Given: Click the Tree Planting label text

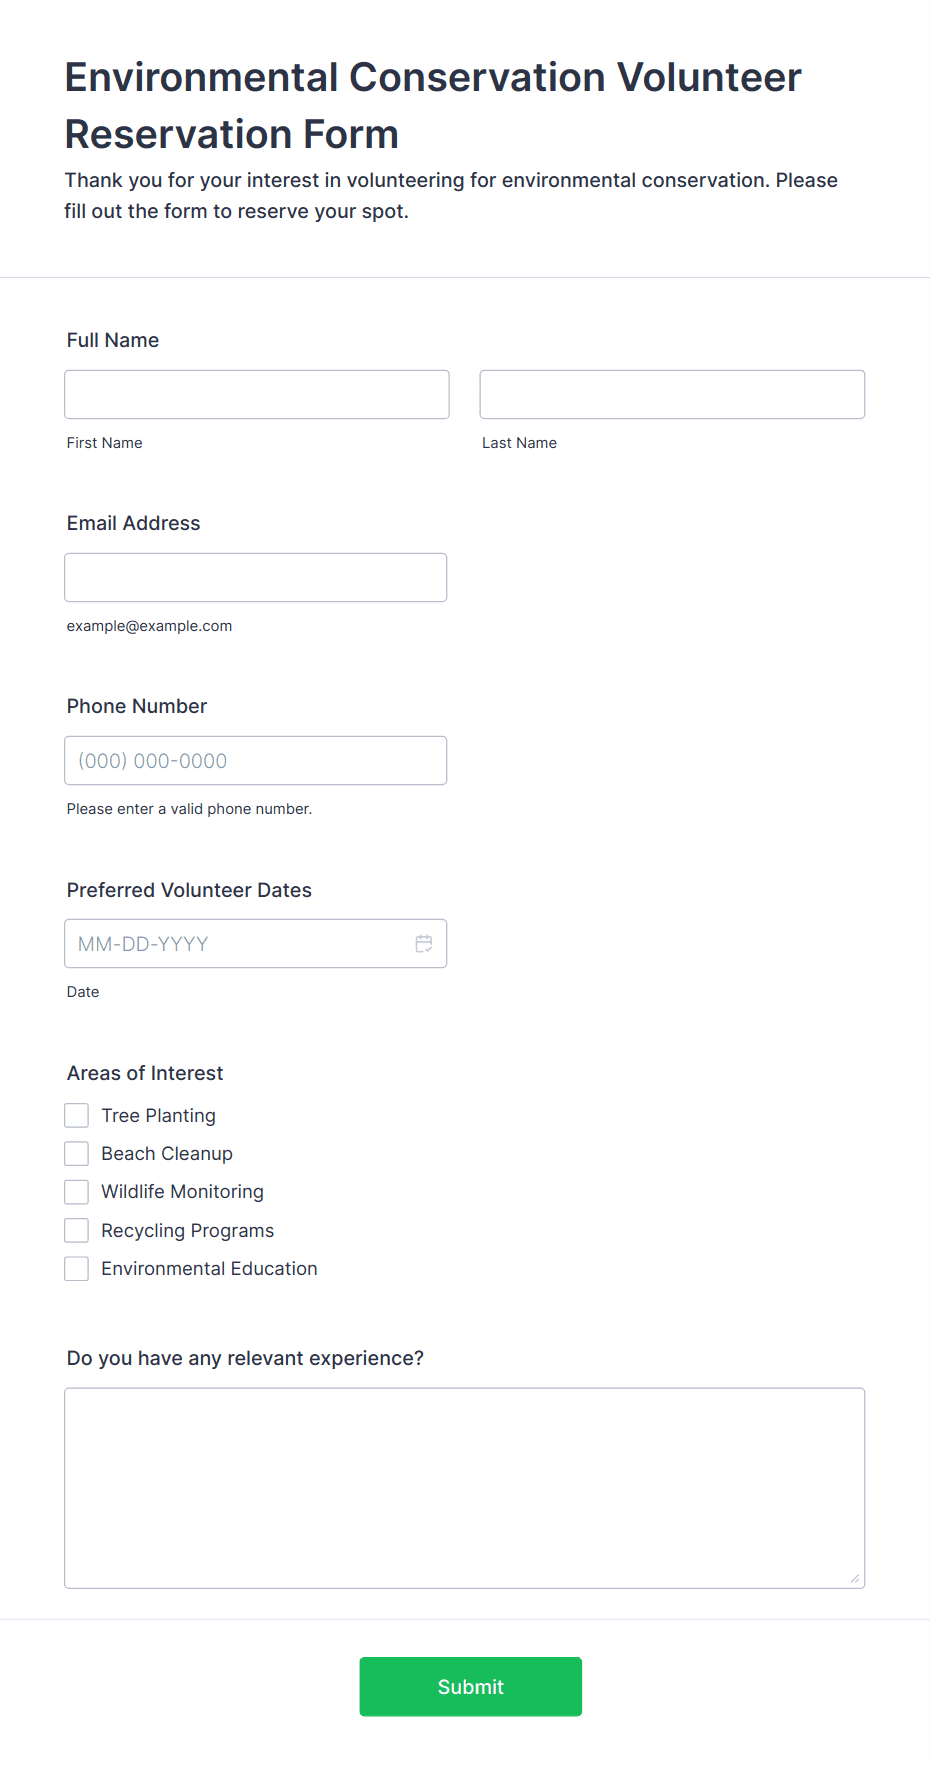Looking at the screenshot, I should click(x=158, y=1115).
